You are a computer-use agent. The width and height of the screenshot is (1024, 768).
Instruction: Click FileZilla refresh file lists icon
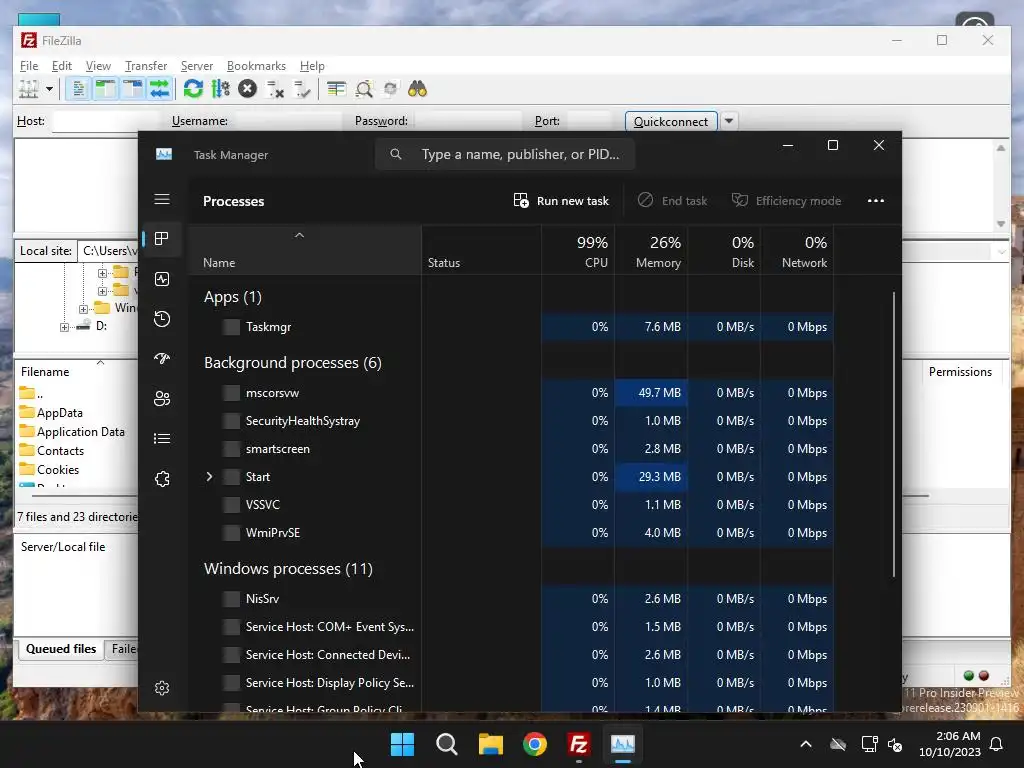click(x=193, y=89)
